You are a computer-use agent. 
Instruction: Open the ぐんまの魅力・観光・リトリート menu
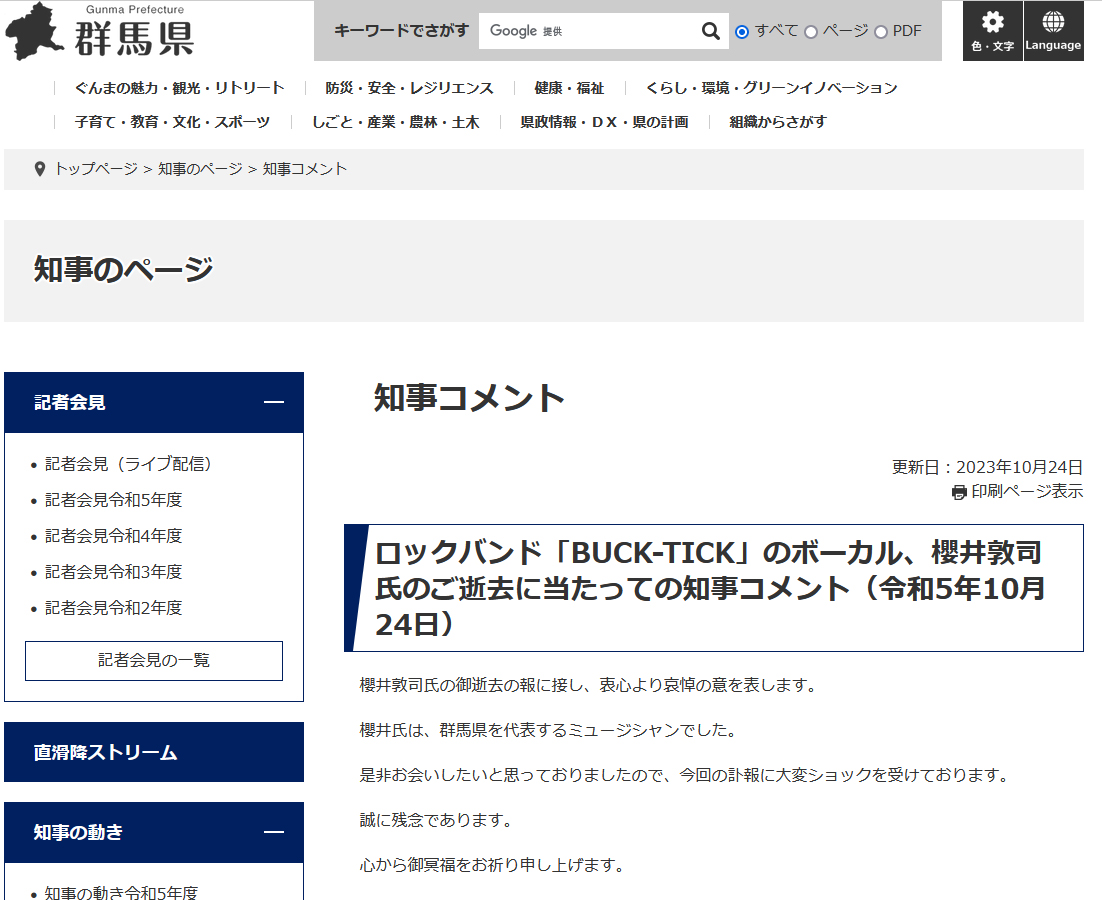[x=179, y=88]
